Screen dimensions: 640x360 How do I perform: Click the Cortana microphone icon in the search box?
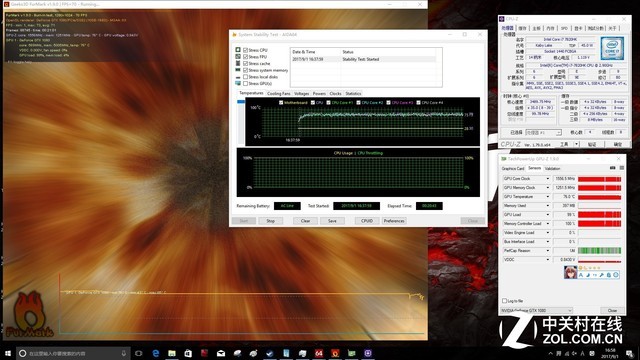[x=124, y=353]
